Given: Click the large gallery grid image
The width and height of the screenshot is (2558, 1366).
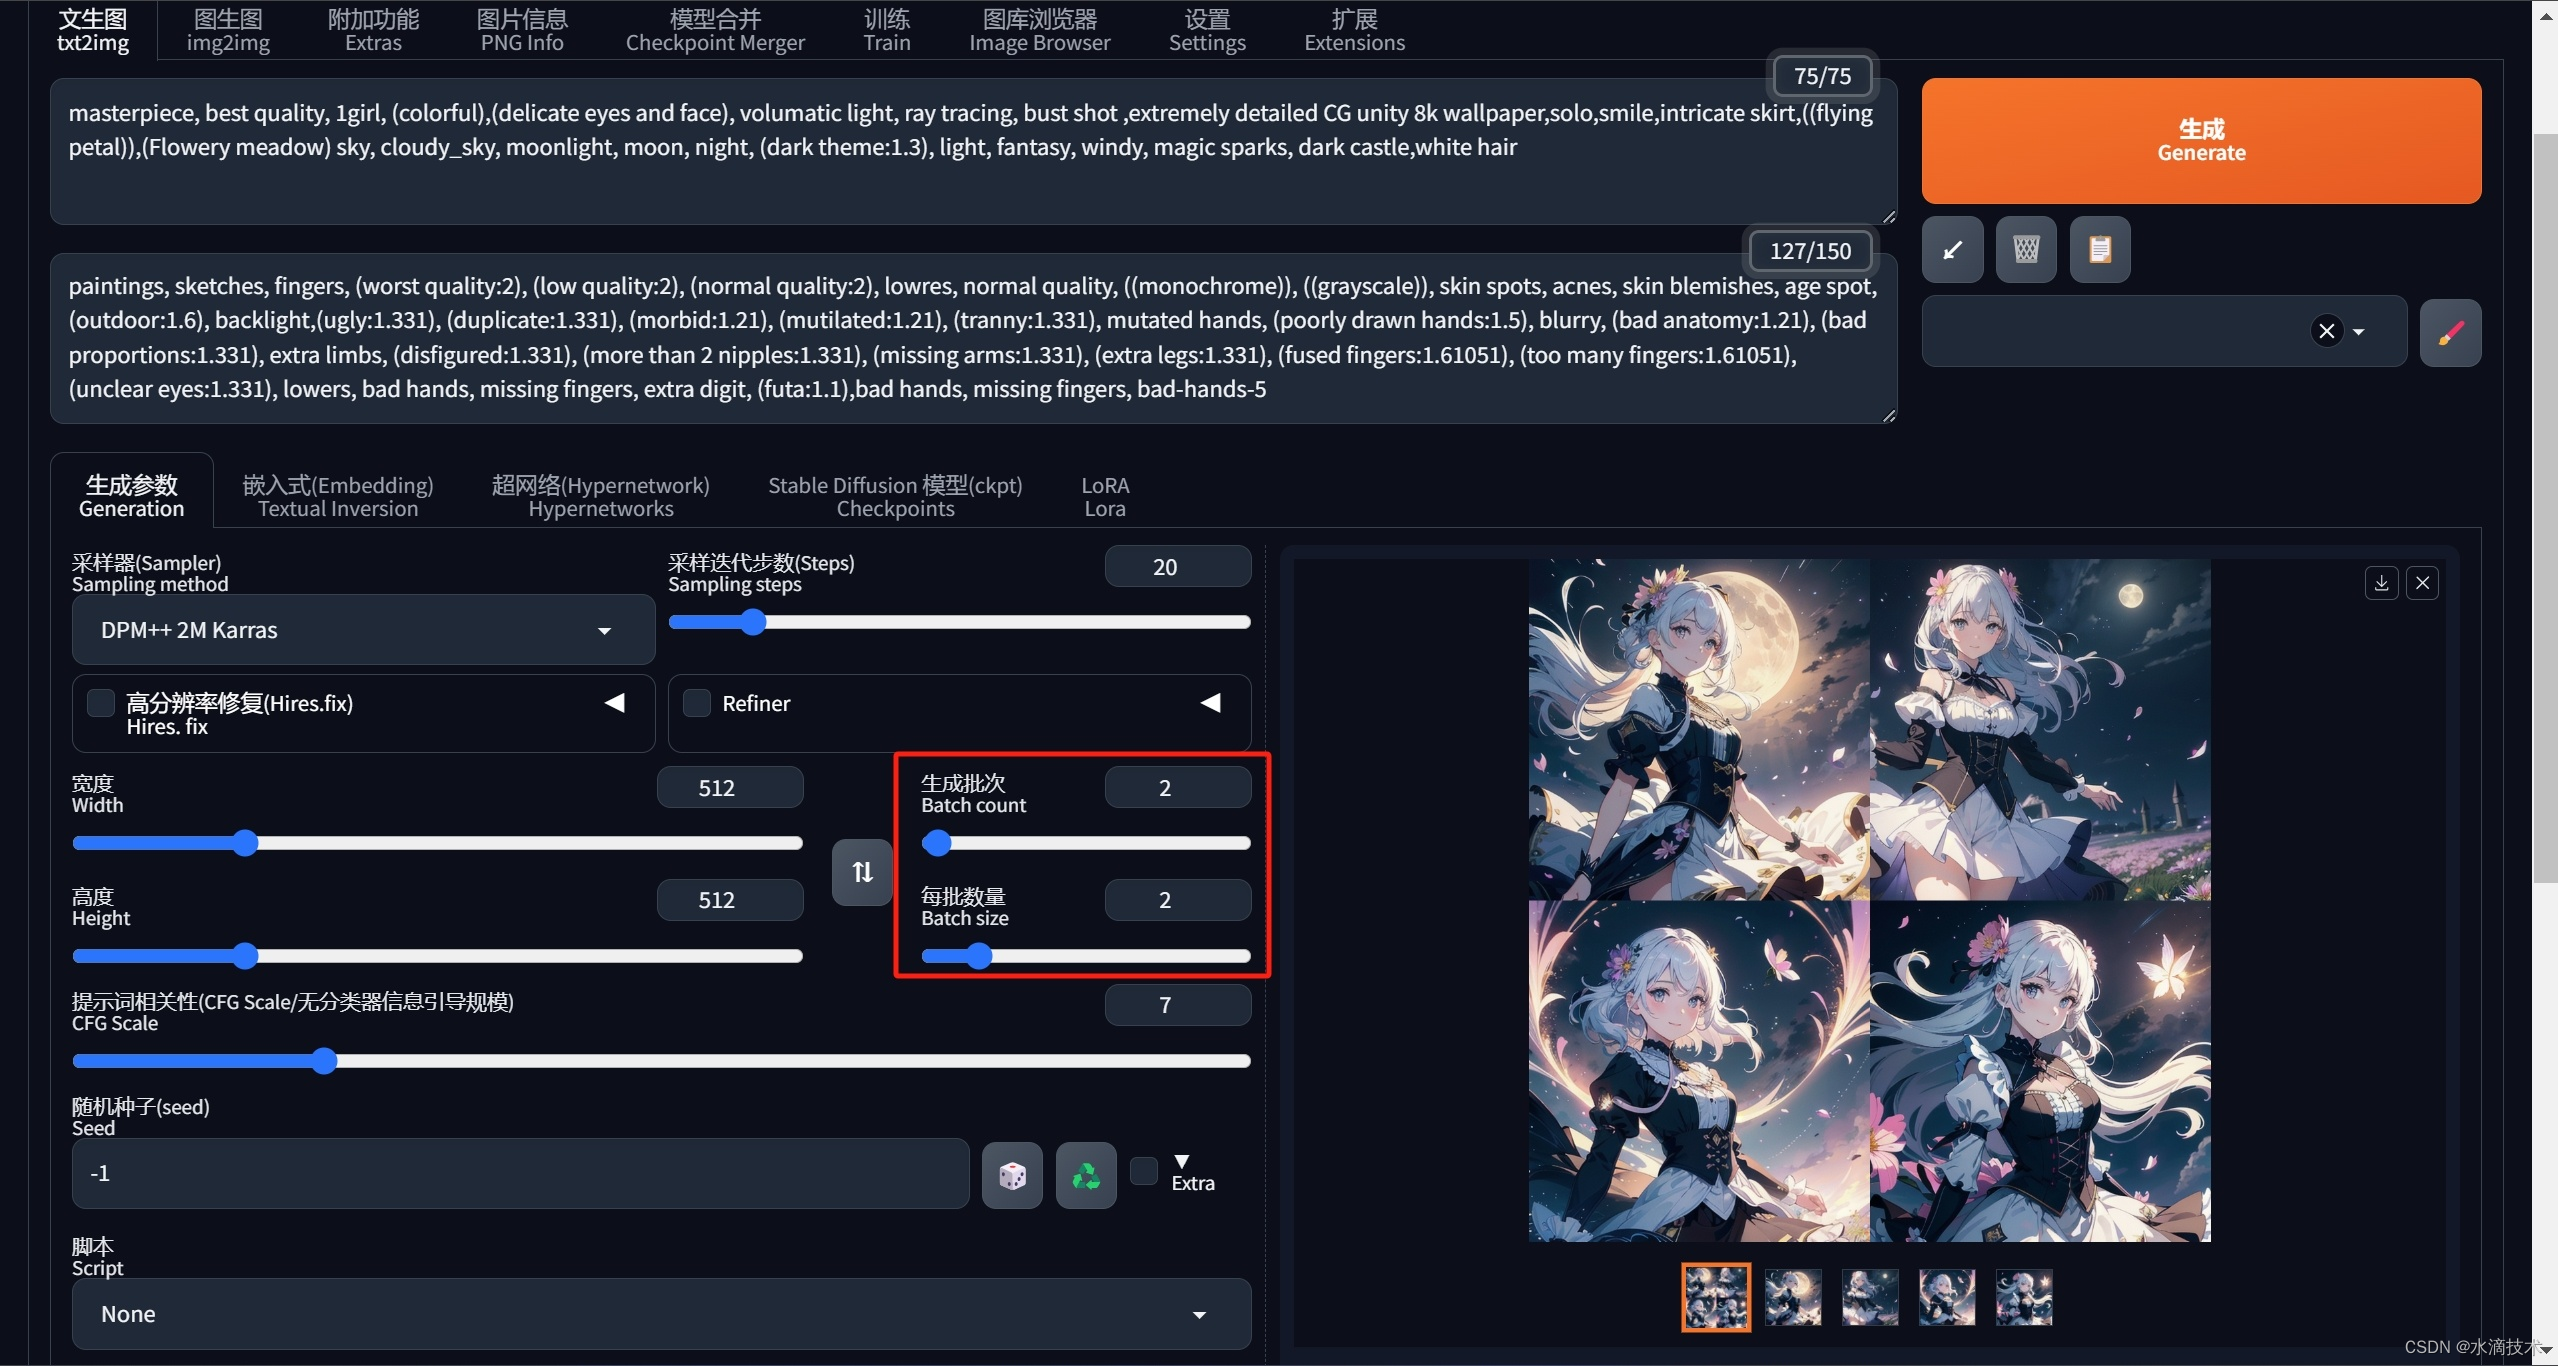Looking at the screenshot, I should (1869, 900).
